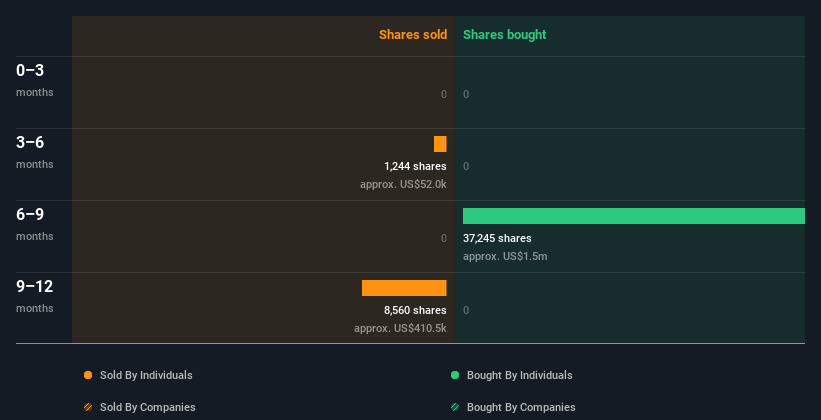Click the 1,244 shares value
821x420 pixels.
(x=415, y=167)
